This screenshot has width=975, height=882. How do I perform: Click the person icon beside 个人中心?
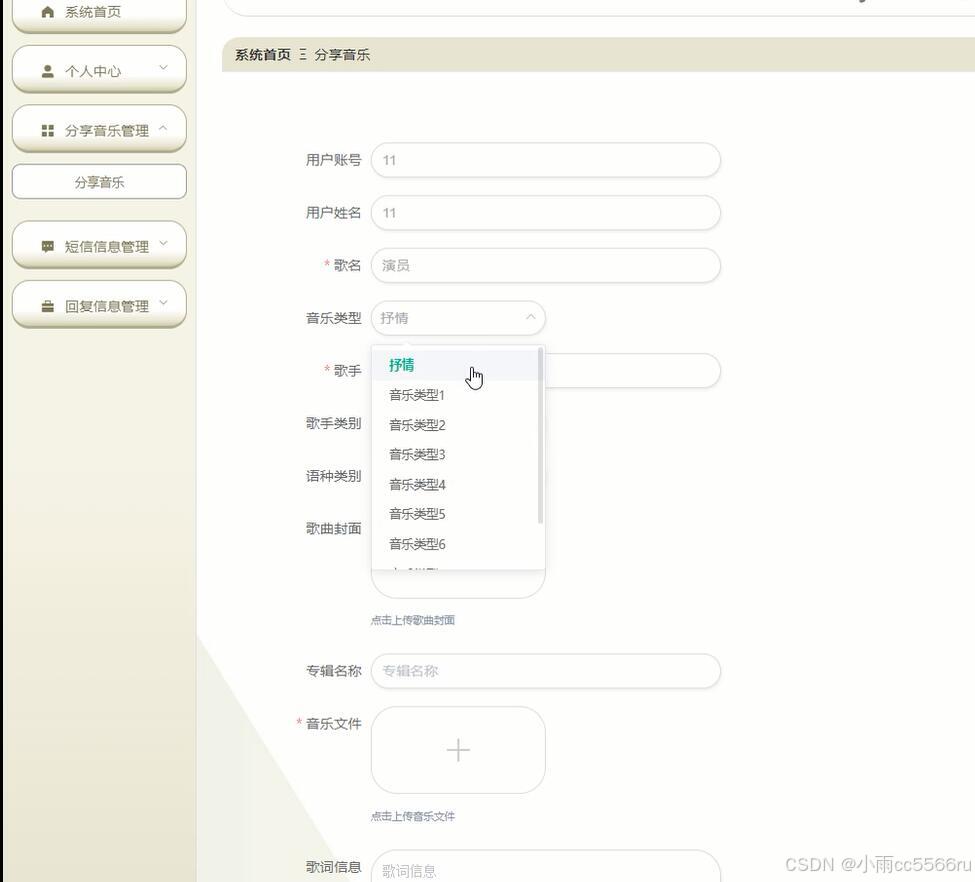coord(48,71)
